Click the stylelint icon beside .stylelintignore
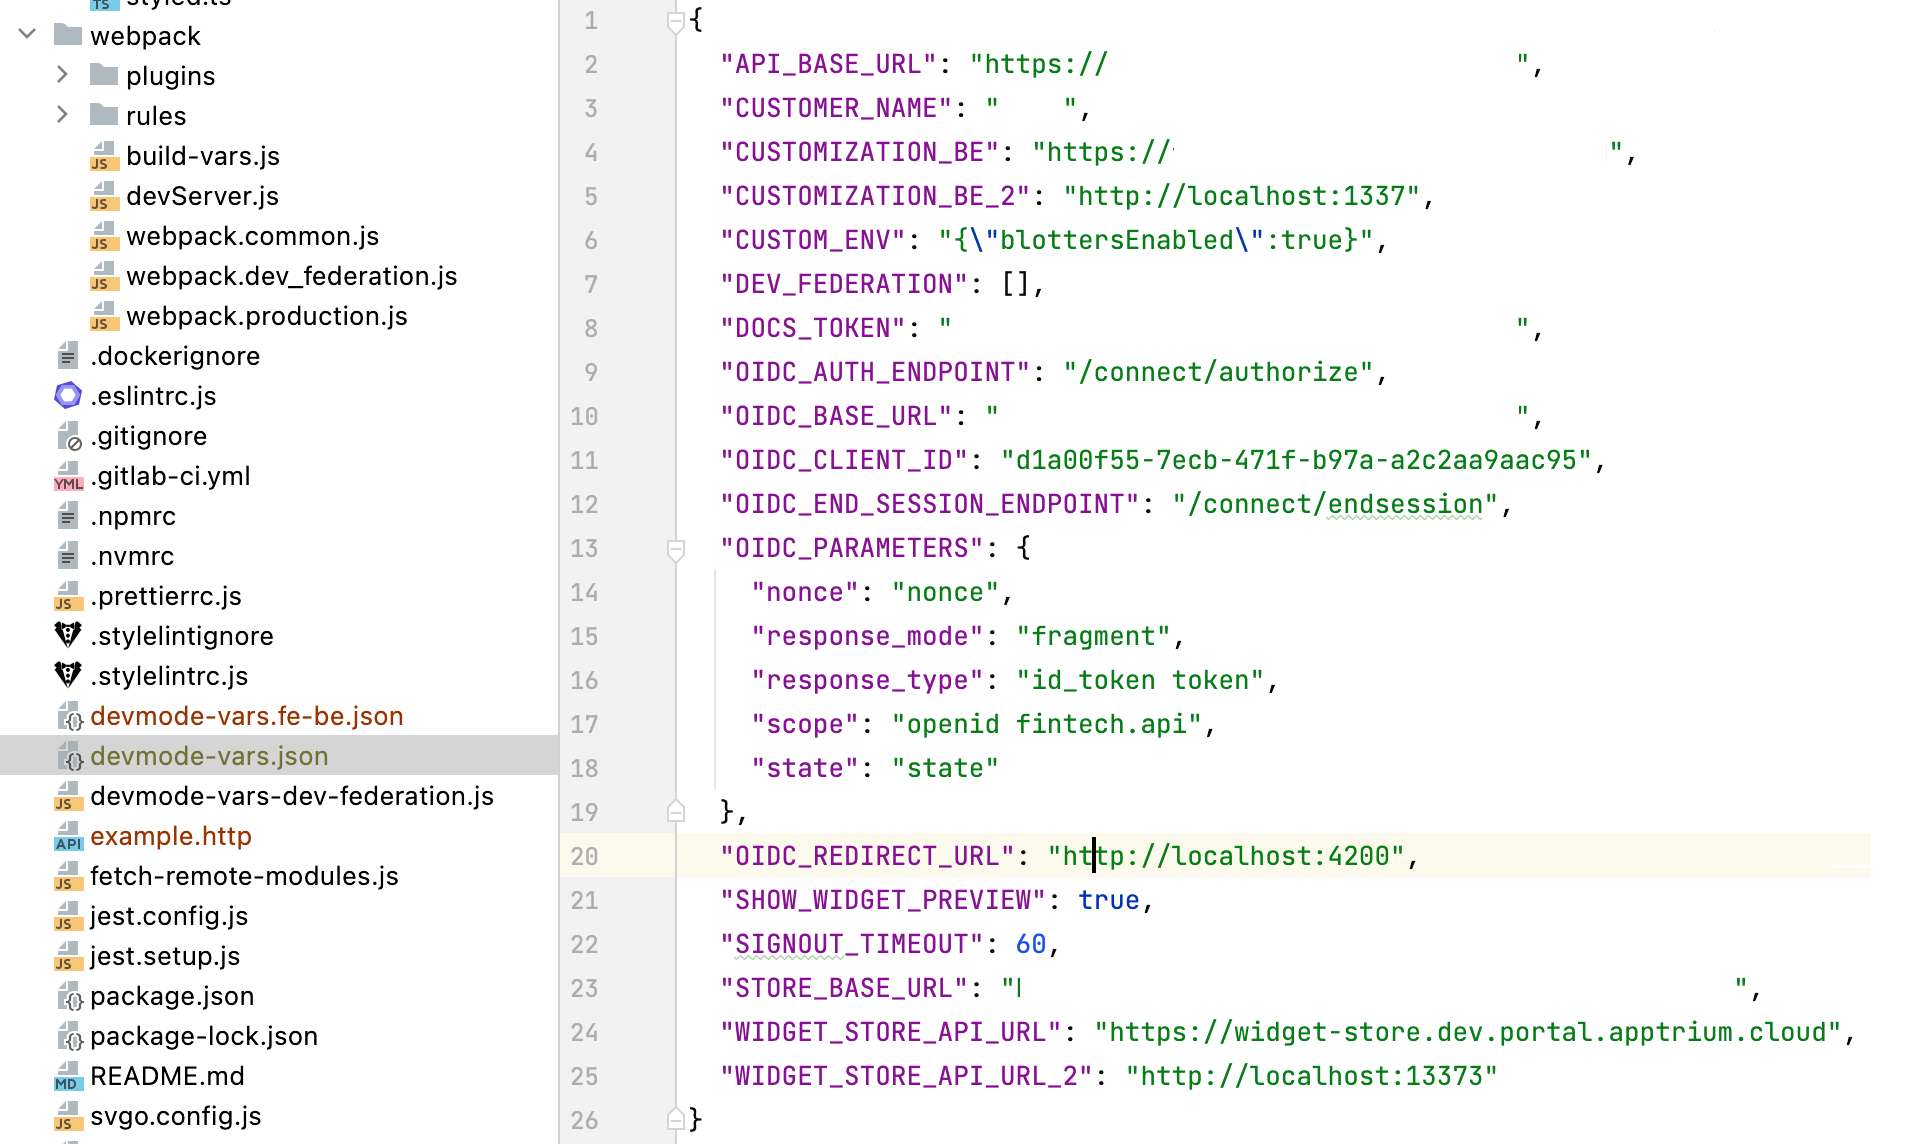 coord(68,636)
